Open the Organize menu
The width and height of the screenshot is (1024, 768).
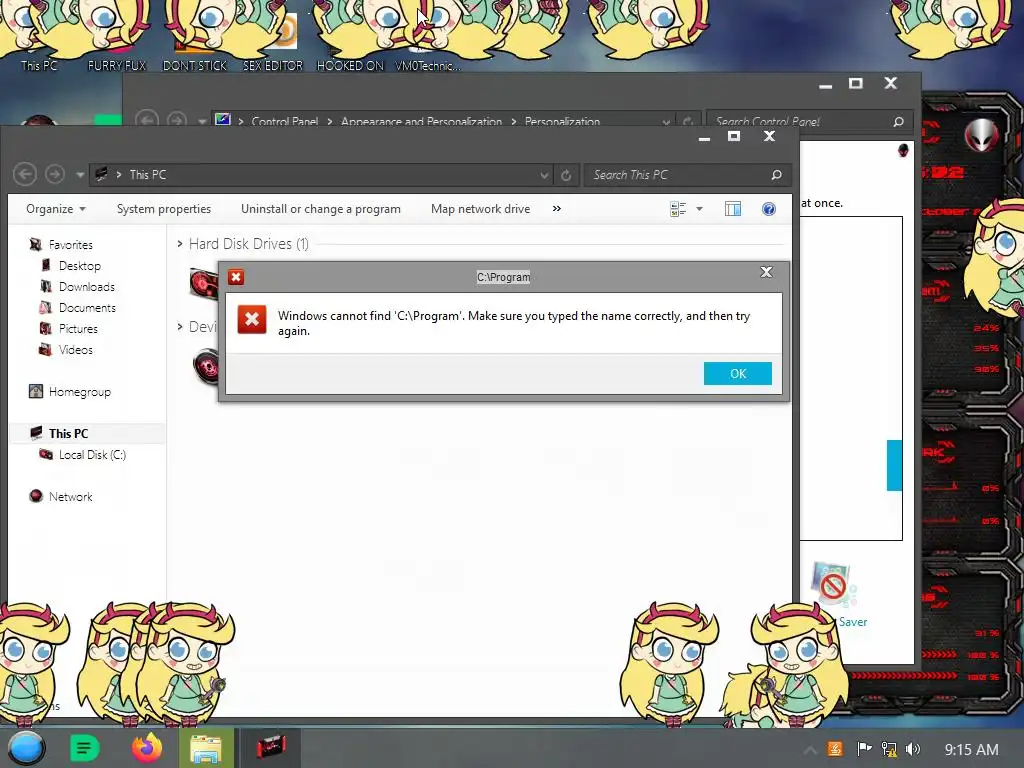(x=56, y=209)
